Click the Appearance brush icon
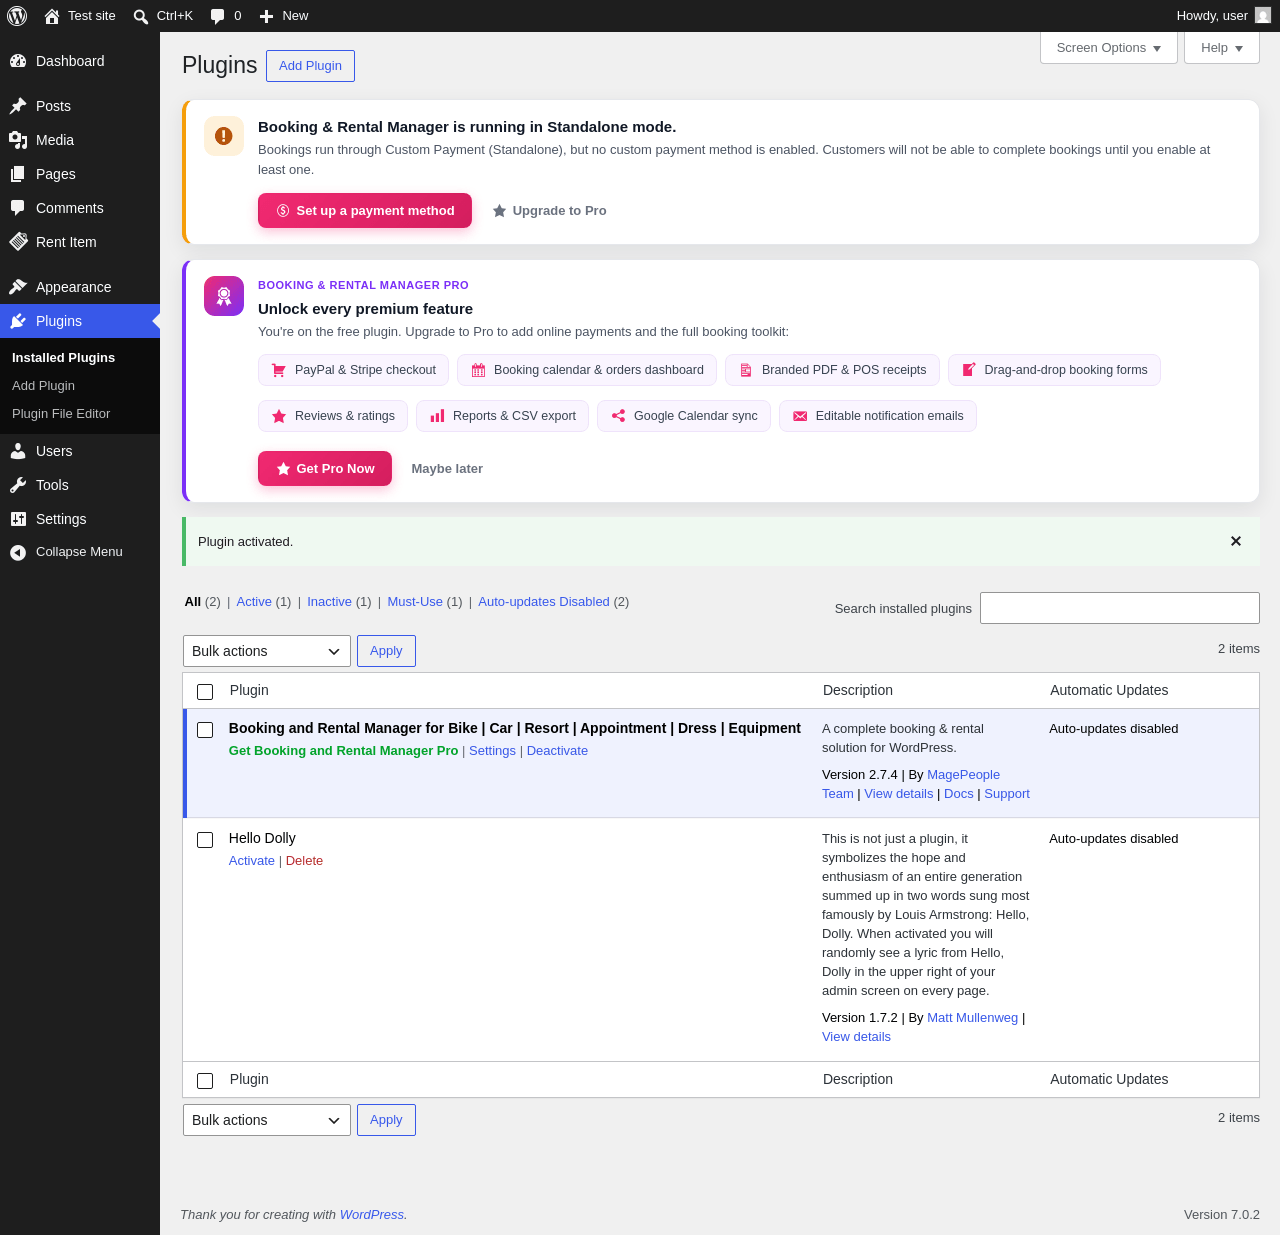Image resolution: width=1280 pixels, height=1235 pixels. (x=18, y=287)
